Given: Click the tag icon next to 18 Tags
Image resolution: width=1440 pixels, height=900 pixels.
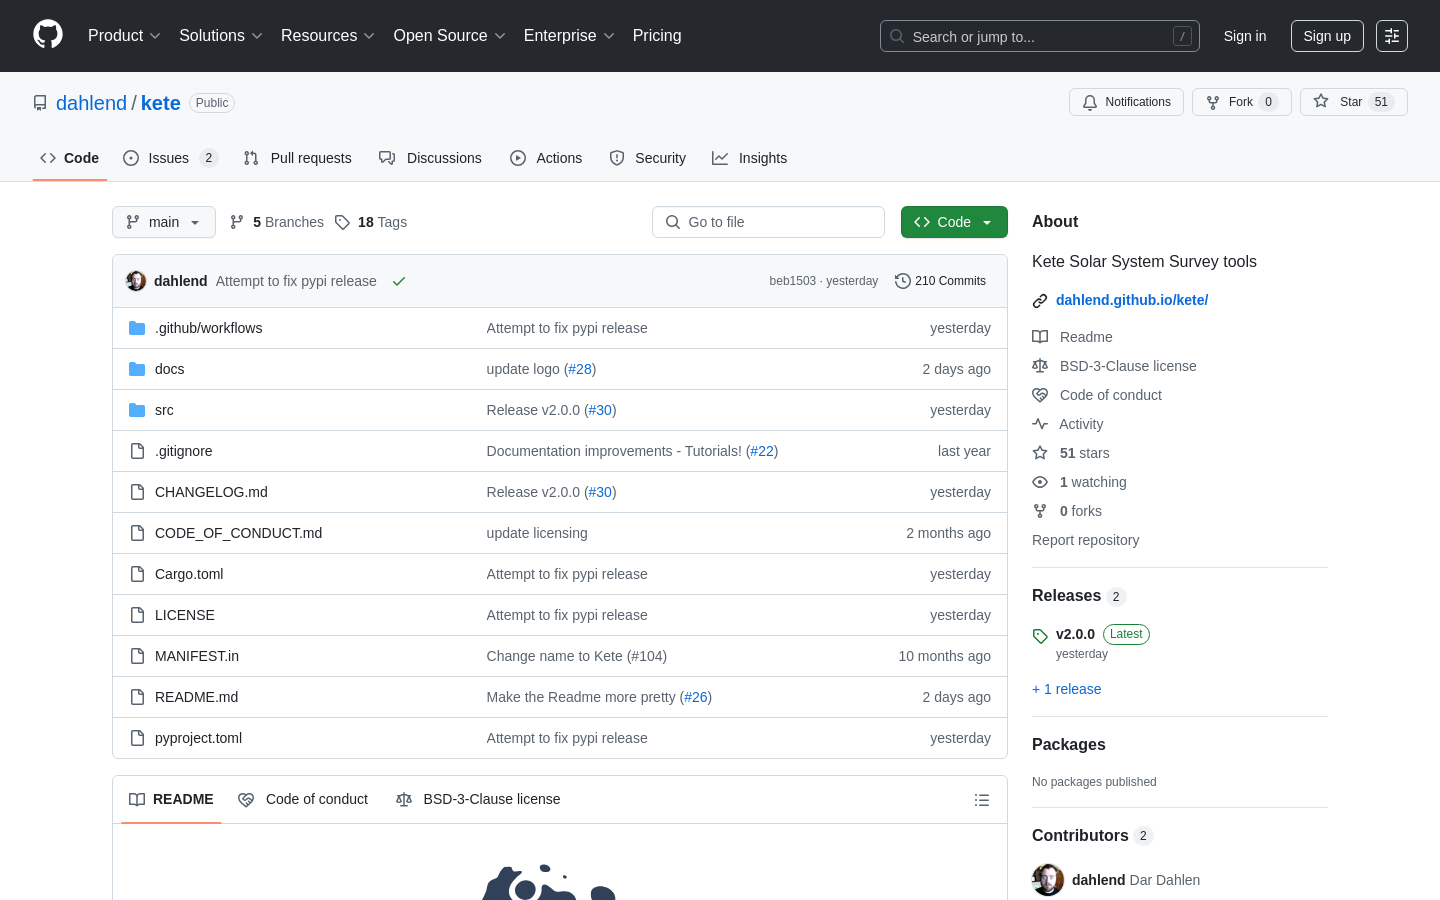Looking at the screenshot, I should (342, 222).
